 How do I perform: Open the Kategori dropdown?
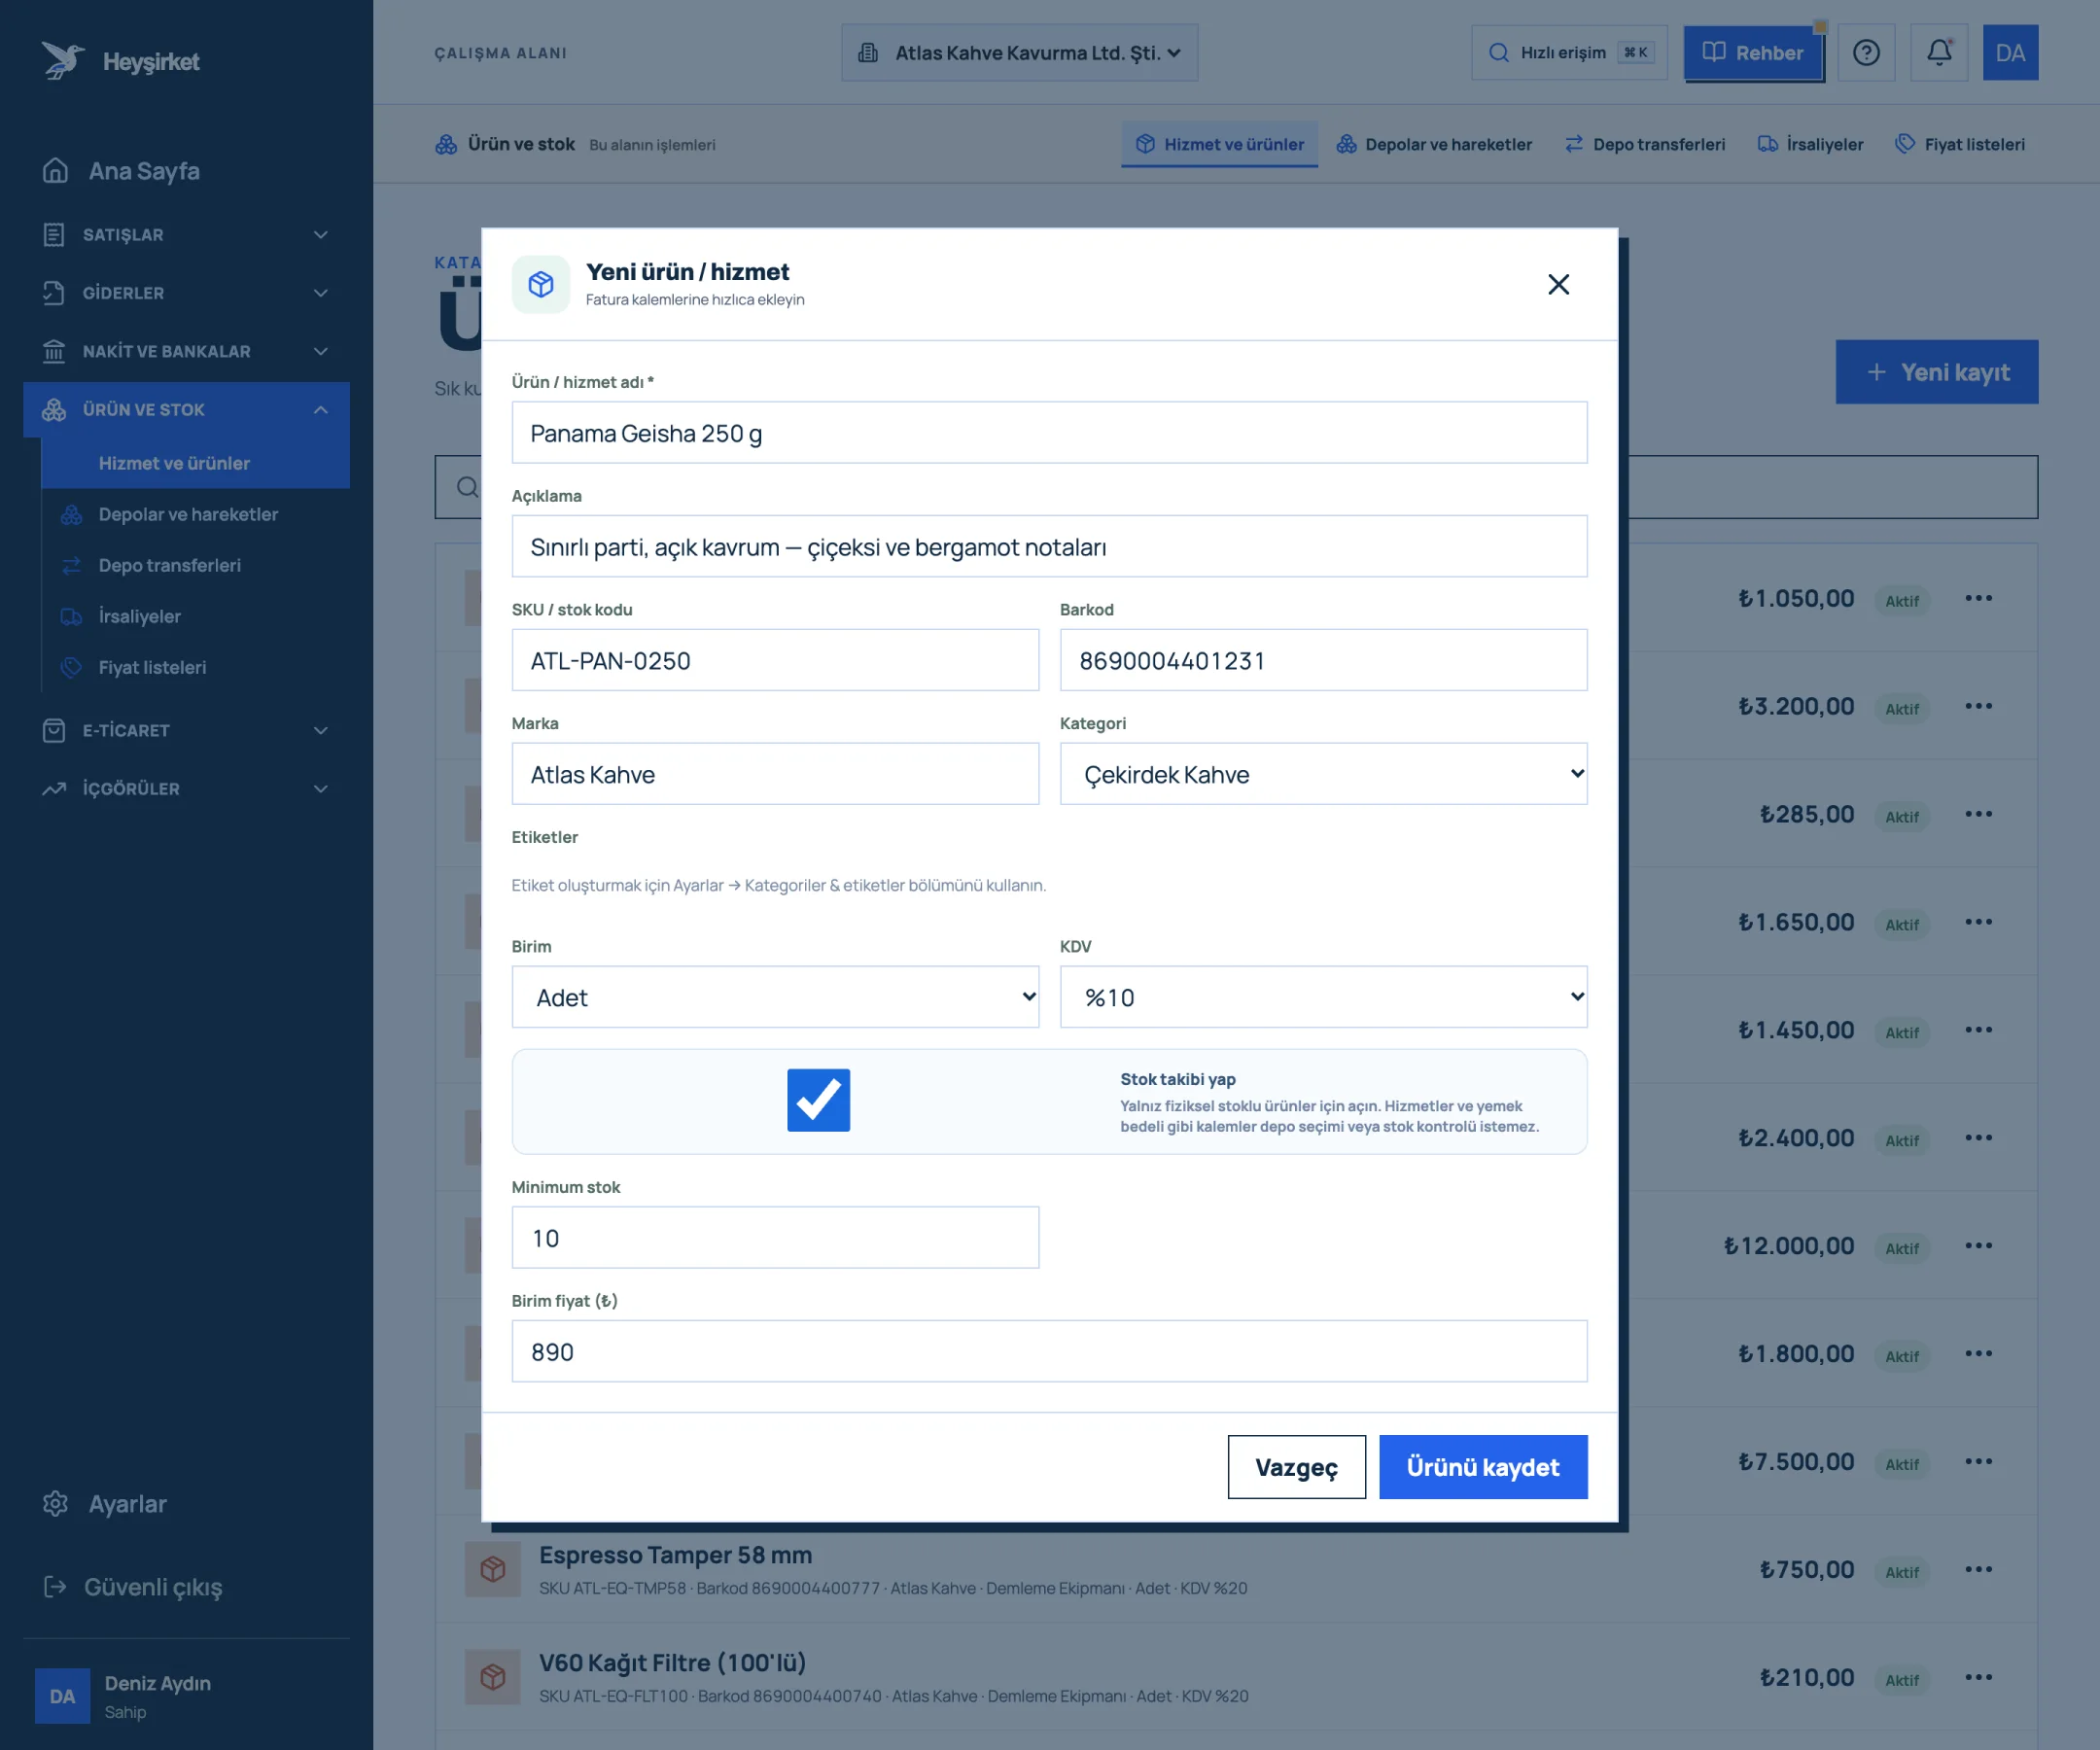coord(1323,774)
